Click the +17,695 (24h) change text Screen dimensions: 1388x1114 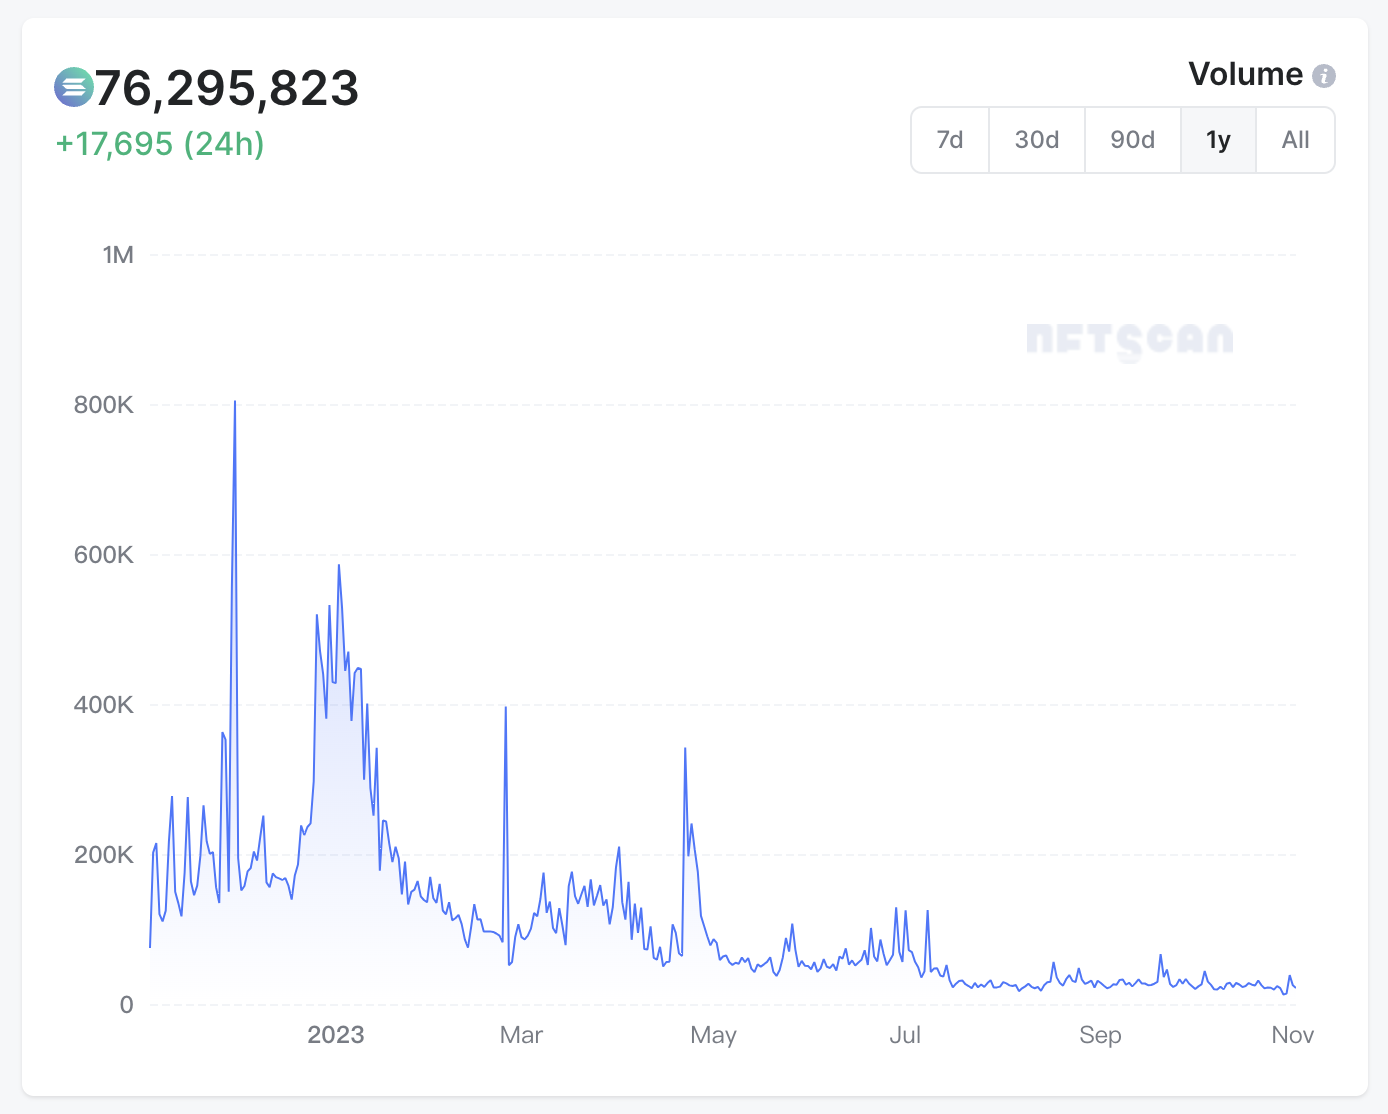coord(160,144)
